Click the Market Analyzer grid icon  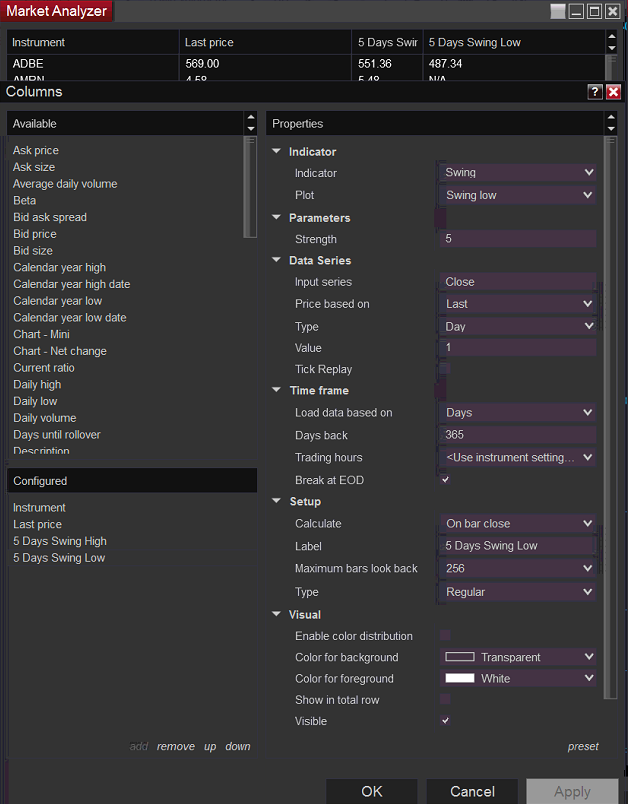pyautogui.click(x=557, y=12)
